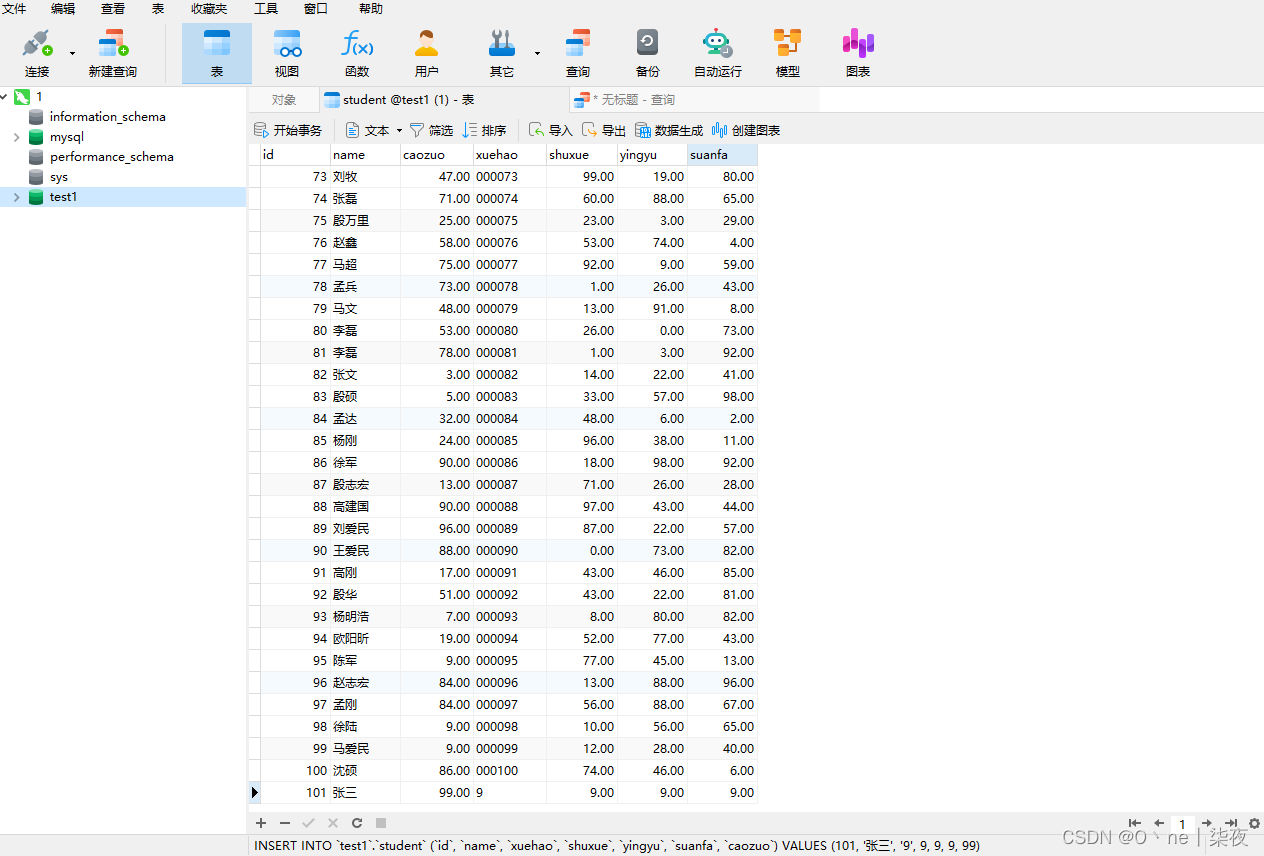Open the 工具 menu

(265, 9)
